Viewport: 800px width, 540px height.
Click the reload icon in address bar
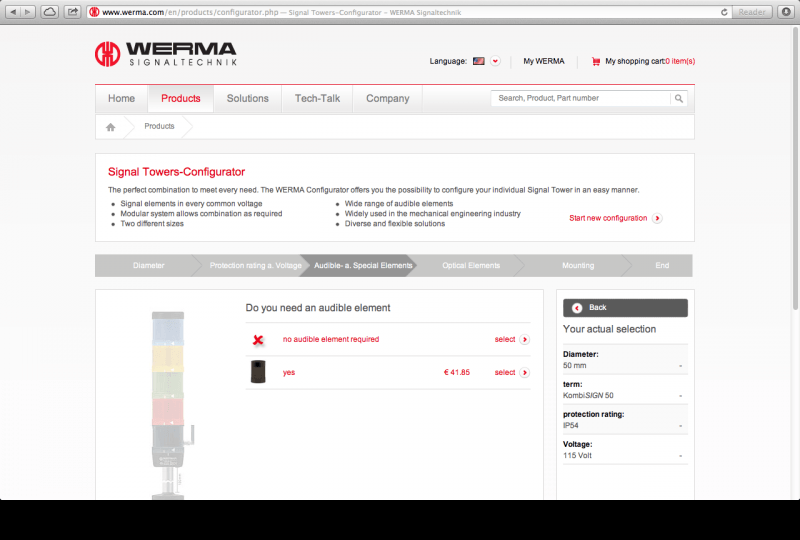pos(723,12)
